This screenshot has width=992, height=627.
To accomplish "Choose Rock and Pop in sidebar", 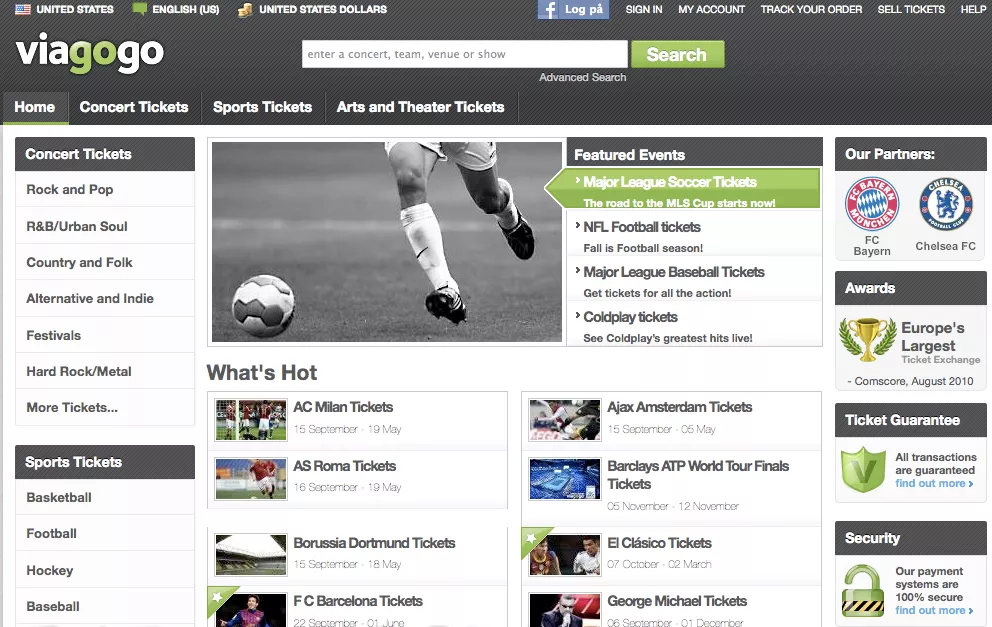I will [x=70, y=190].
